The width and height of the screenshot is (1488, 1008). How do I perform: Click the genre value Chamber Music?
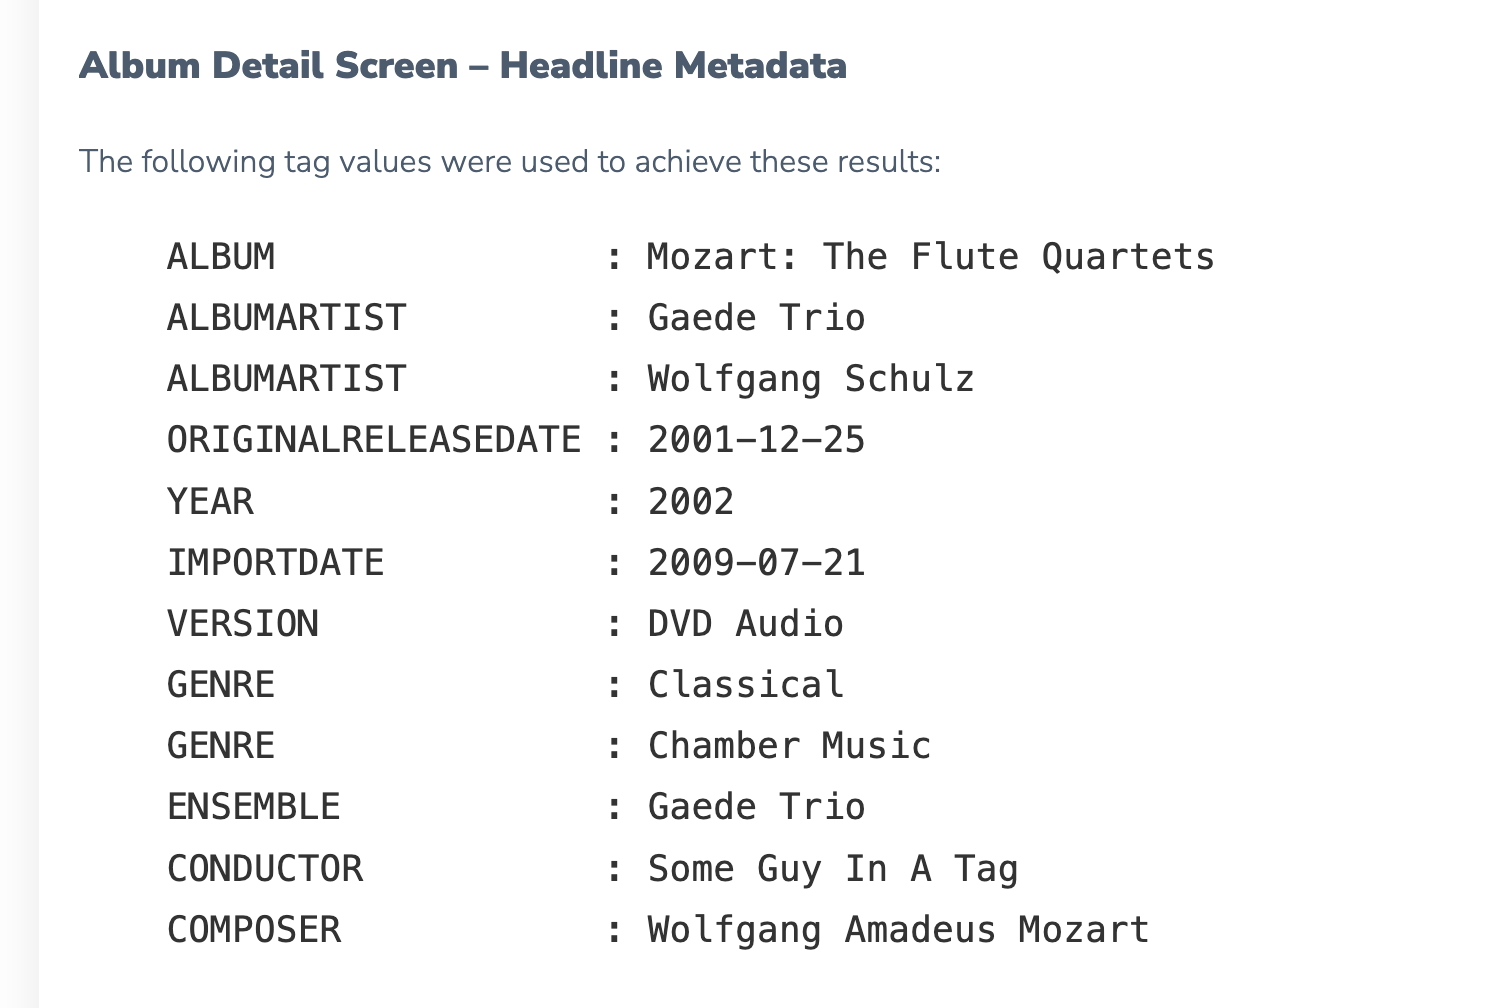point(789,746)
